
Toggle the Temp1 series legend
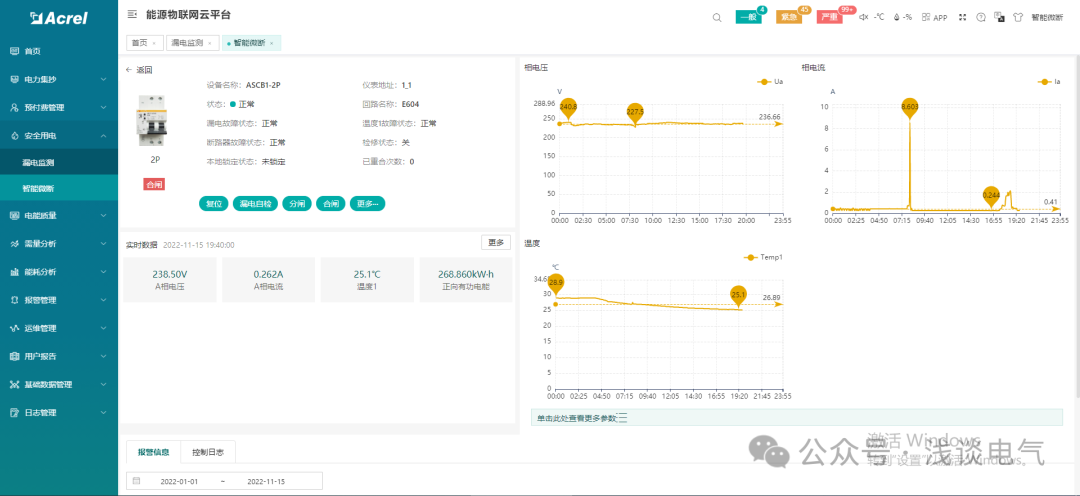(x=763, y=257)
